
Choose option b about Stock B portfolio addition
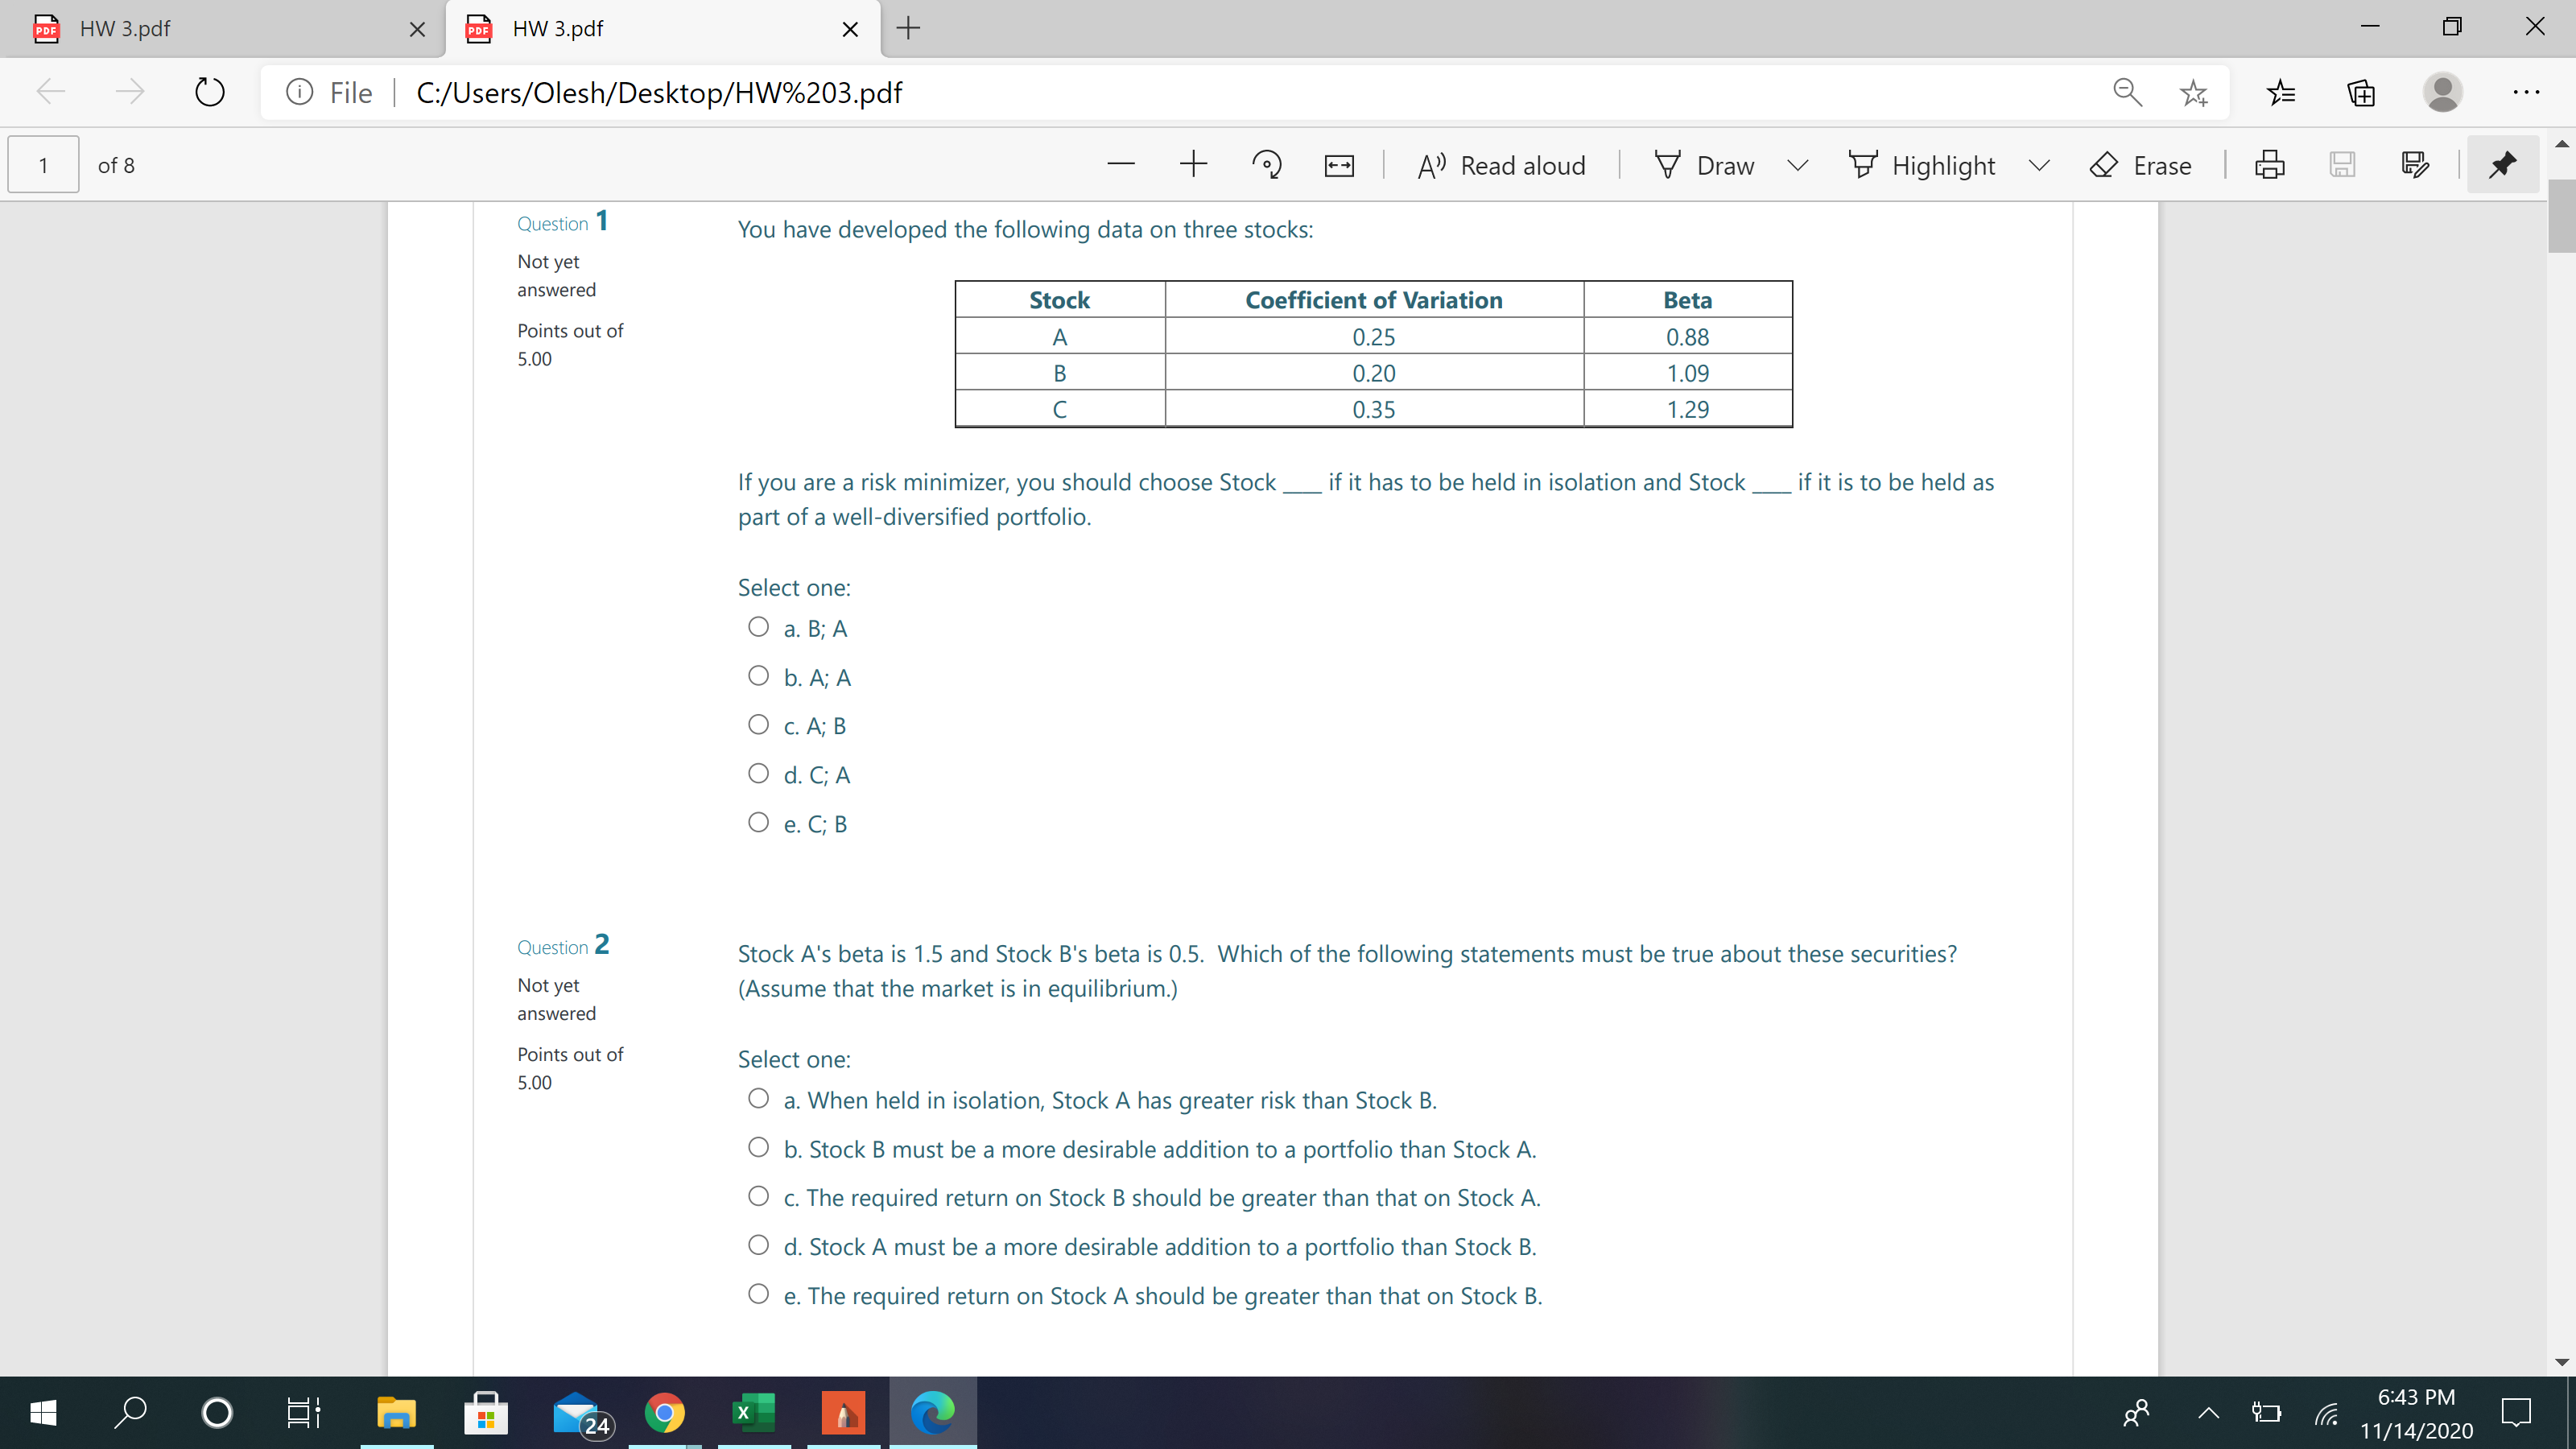[759, 1146]
